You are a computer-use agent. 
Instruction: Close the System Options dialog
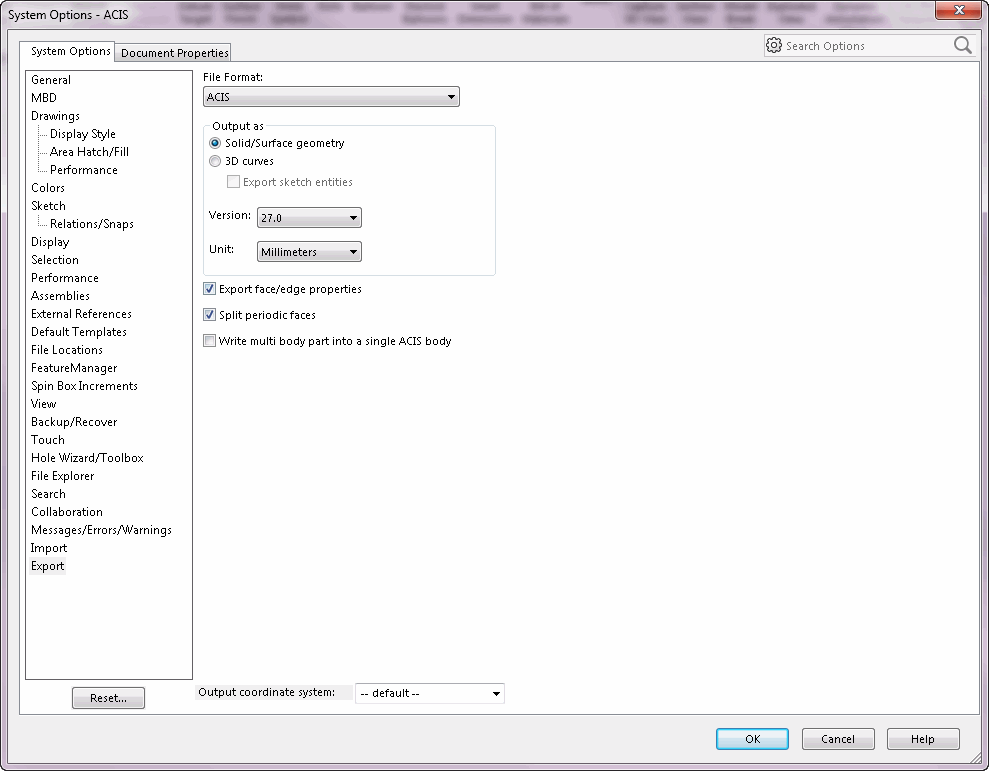959,10
